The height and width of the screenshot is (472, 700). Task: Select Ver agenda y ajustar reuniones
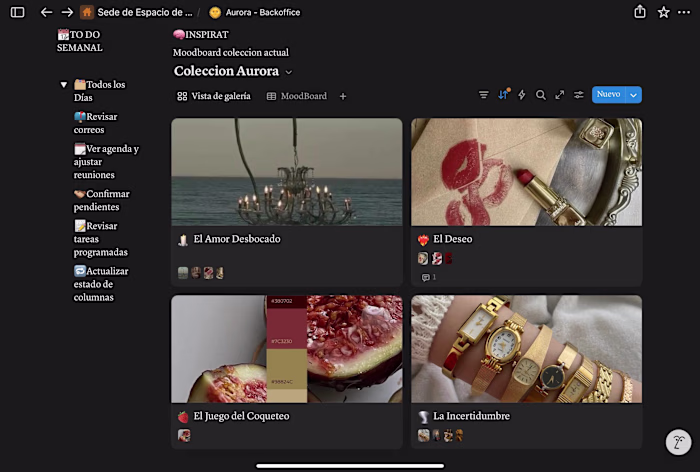pyautogui.click(x=106, y=161)
